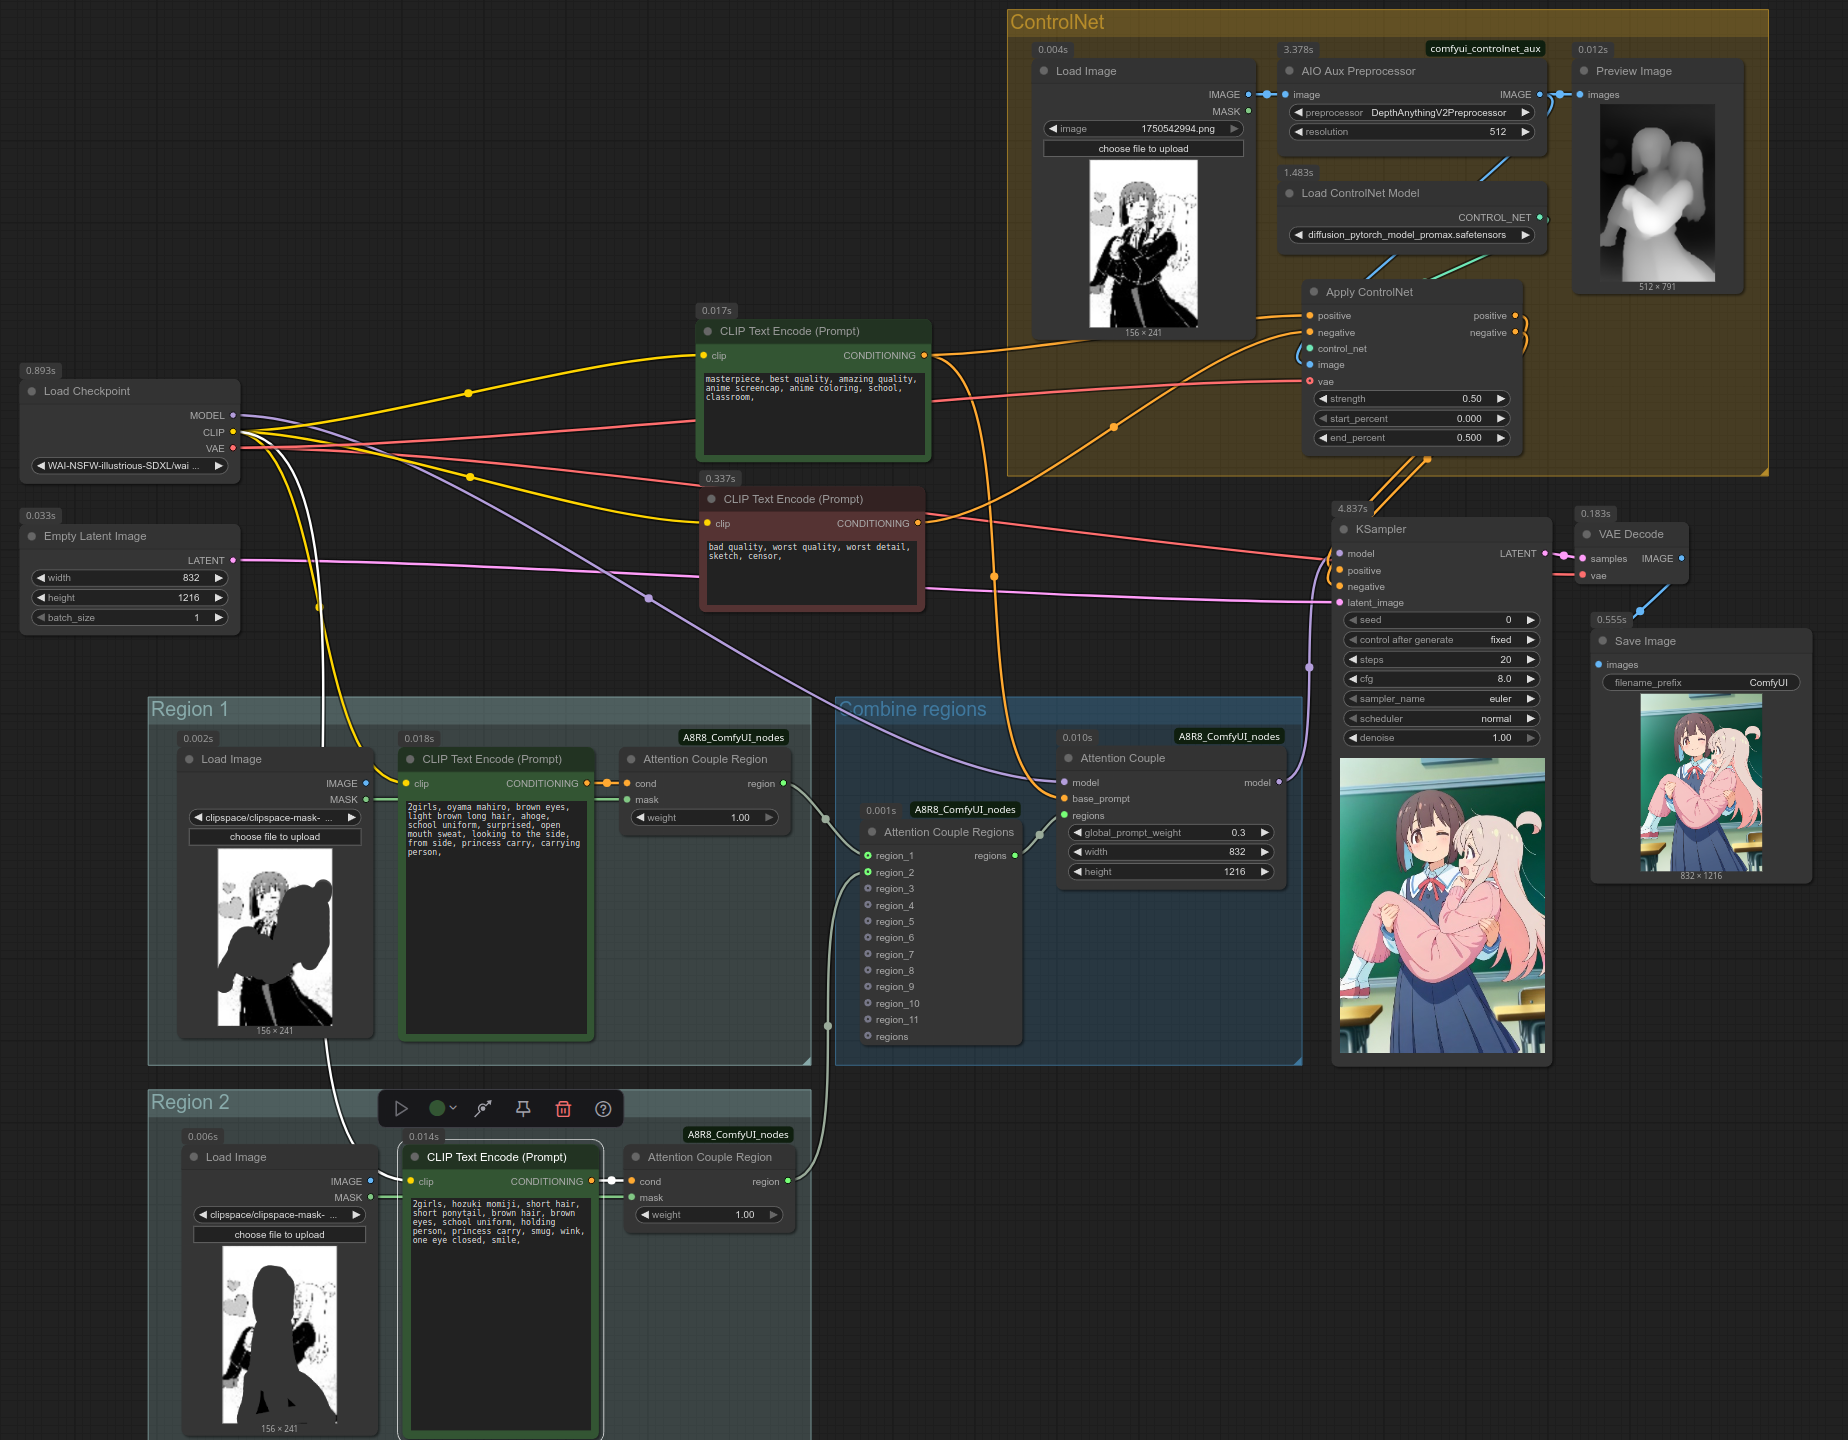Open 1750542994.png image dropdown
This screenshot has width=1848, height=1440.
[x=1143, y=129]
